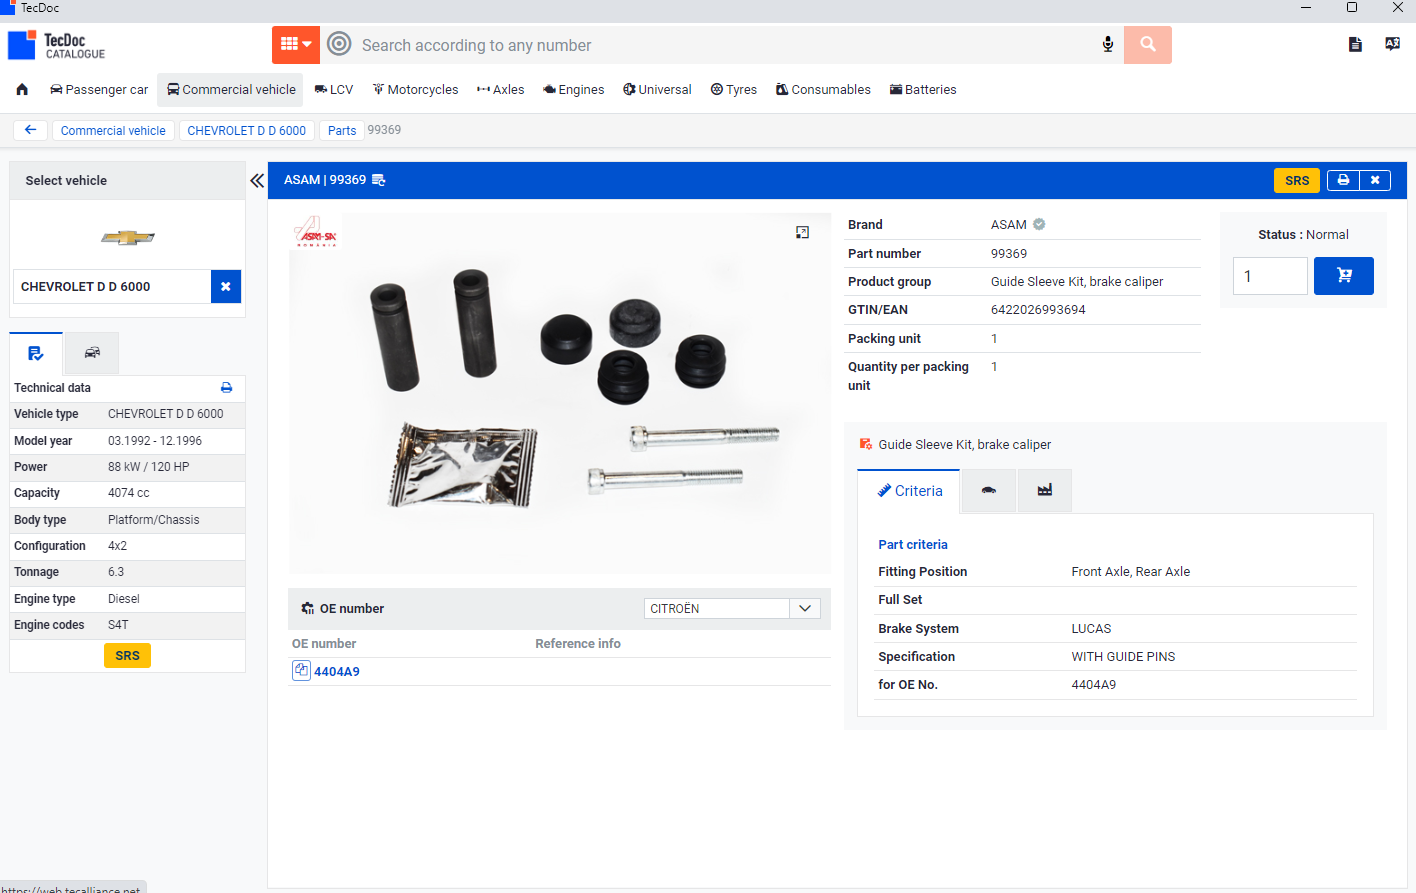Open OE number 4404A9 link
1416x893 pixels.
click(x=337, y=671)
